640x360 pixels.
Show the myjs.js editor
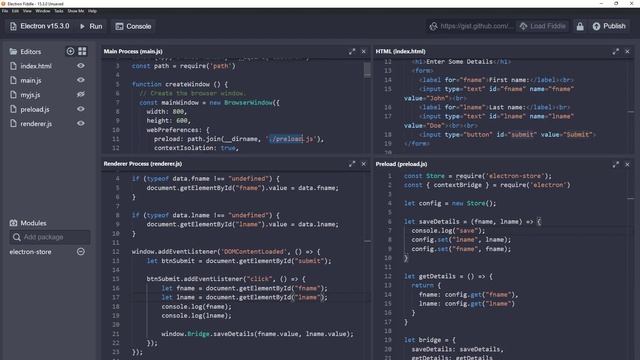81,94
